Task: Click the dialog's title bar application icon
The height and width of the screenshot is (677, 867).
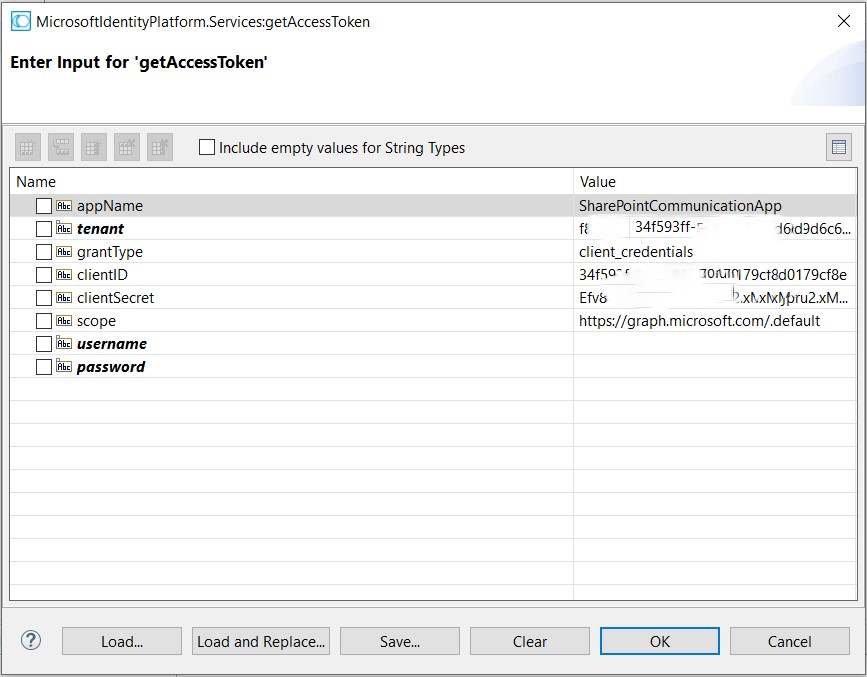Action: click(x=20, y=22)
